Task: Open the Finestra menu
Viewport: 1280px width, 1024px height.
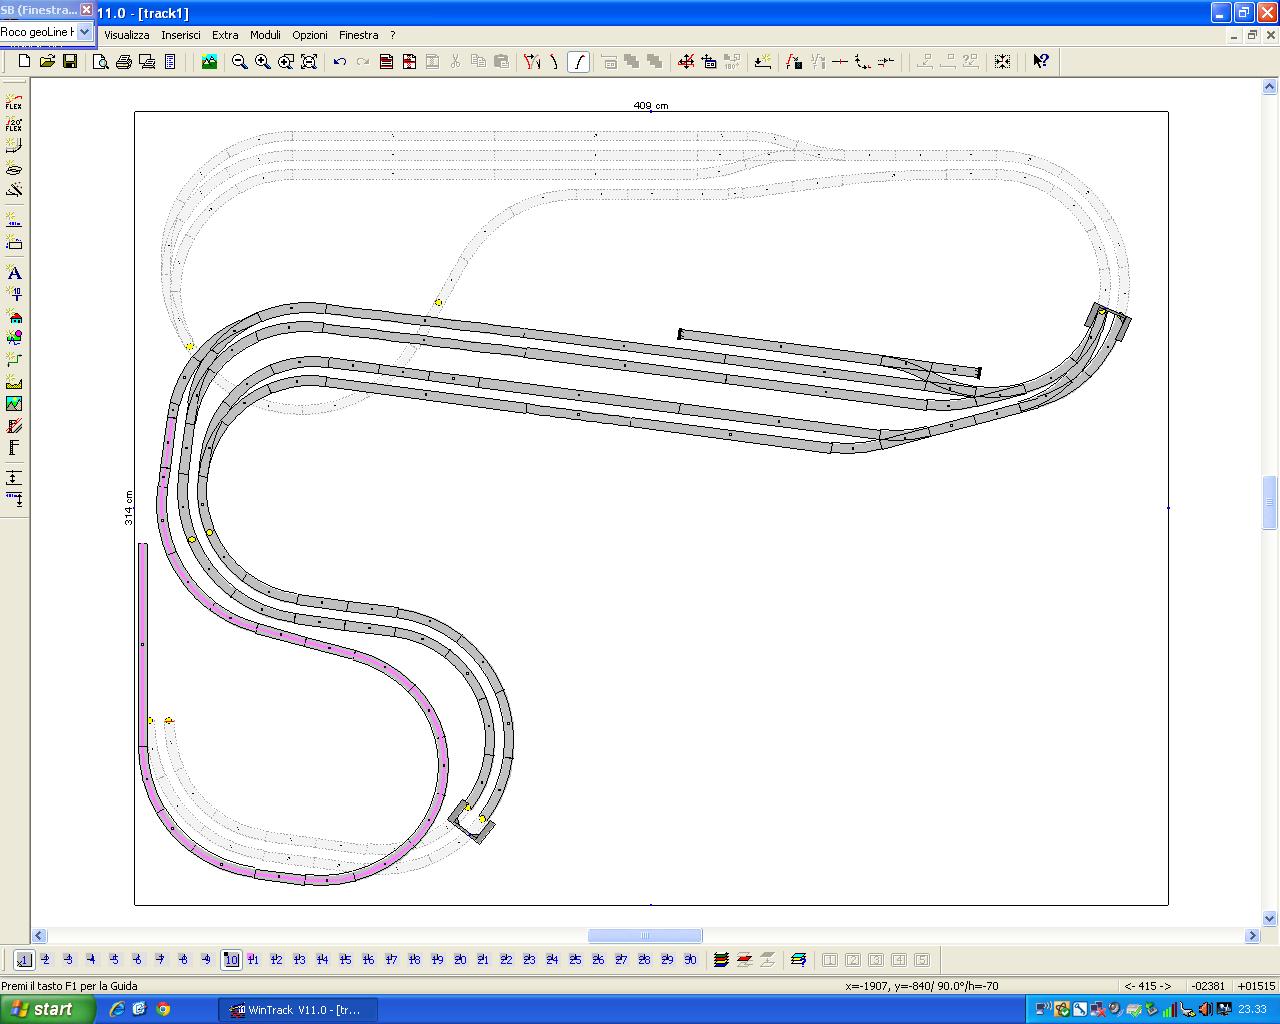Action: [359, 35]
